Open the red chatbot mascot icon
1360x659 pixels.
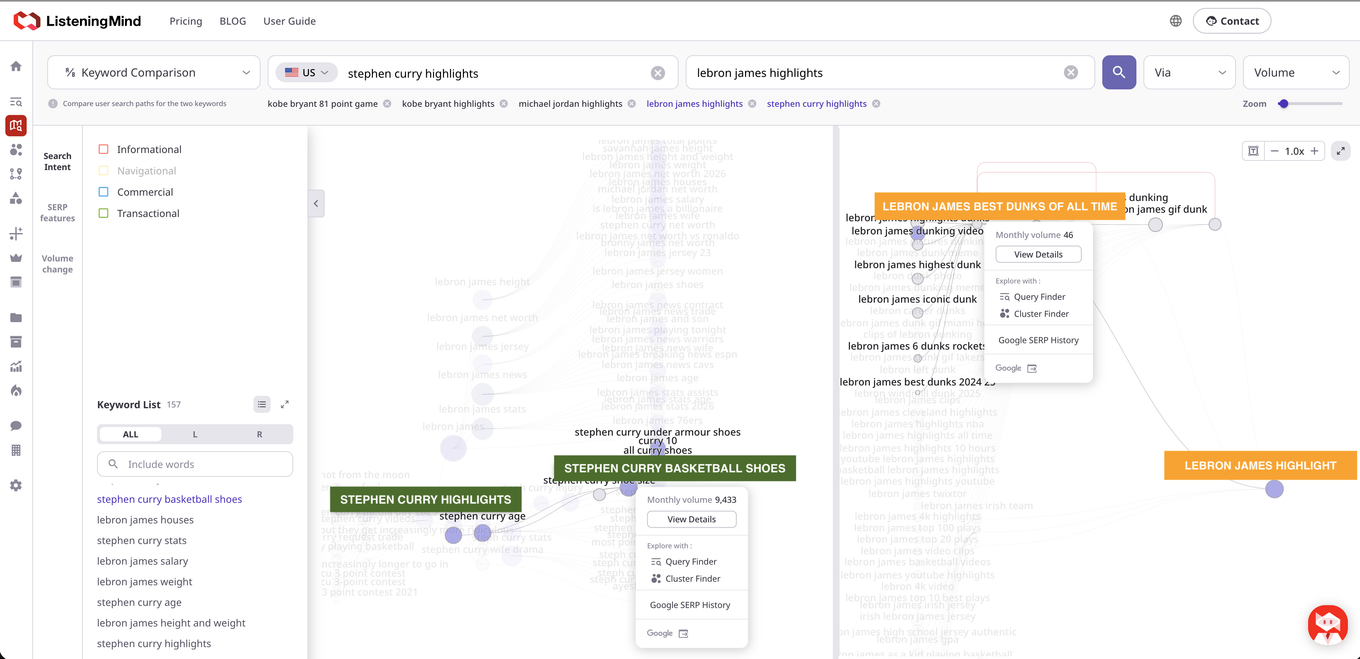click(x=1328, y=624)
